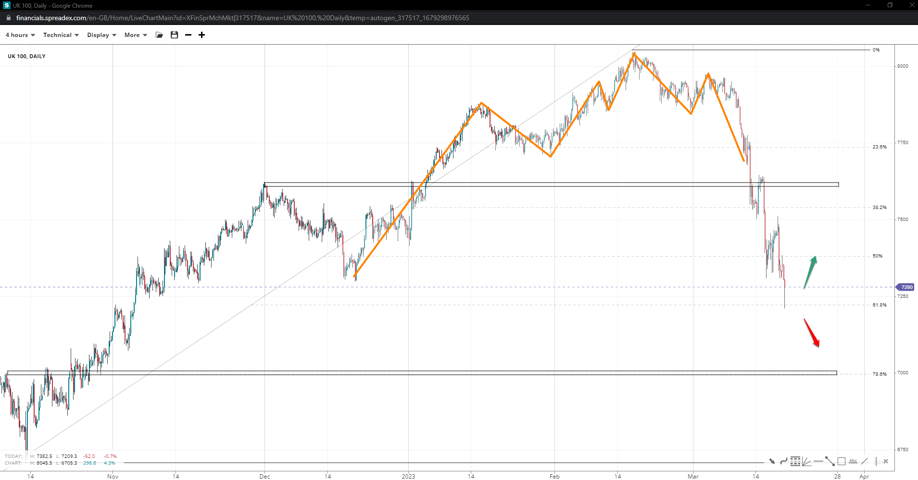Click the save chart floppy disk icon
The image size is (918, 480).
[x=174, y=35]
